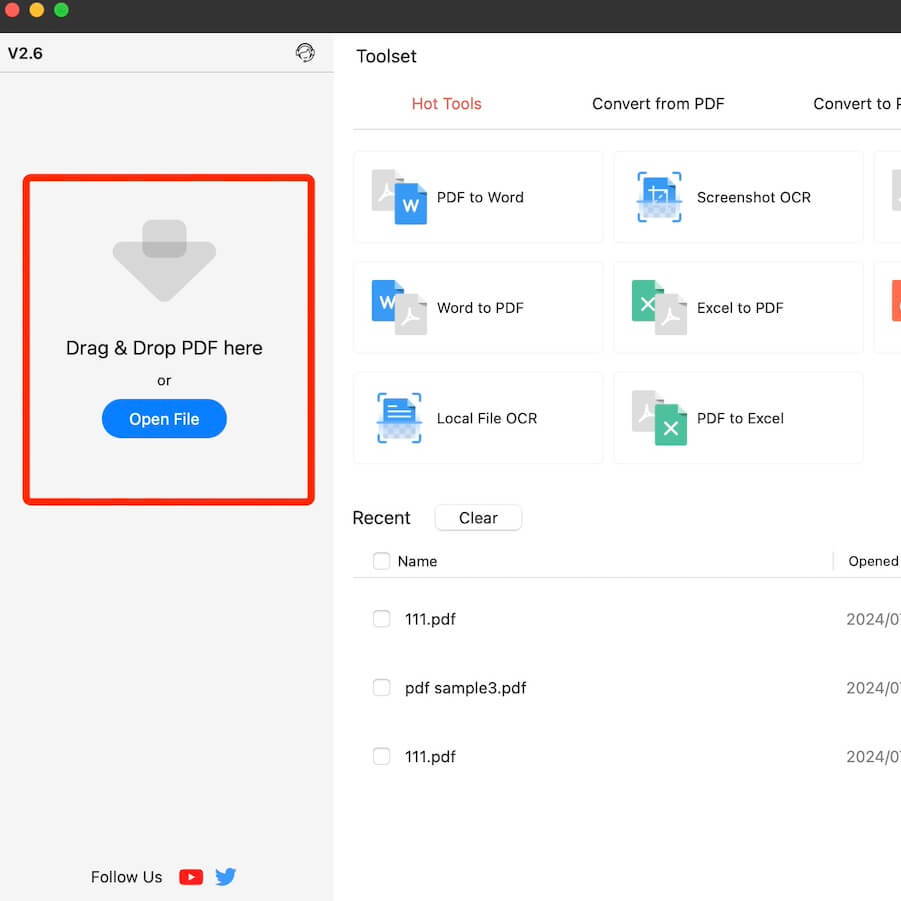This screenshot has height=901, width=901.
Task: Select the Word to PDF label
Action: tap(480, 307)
